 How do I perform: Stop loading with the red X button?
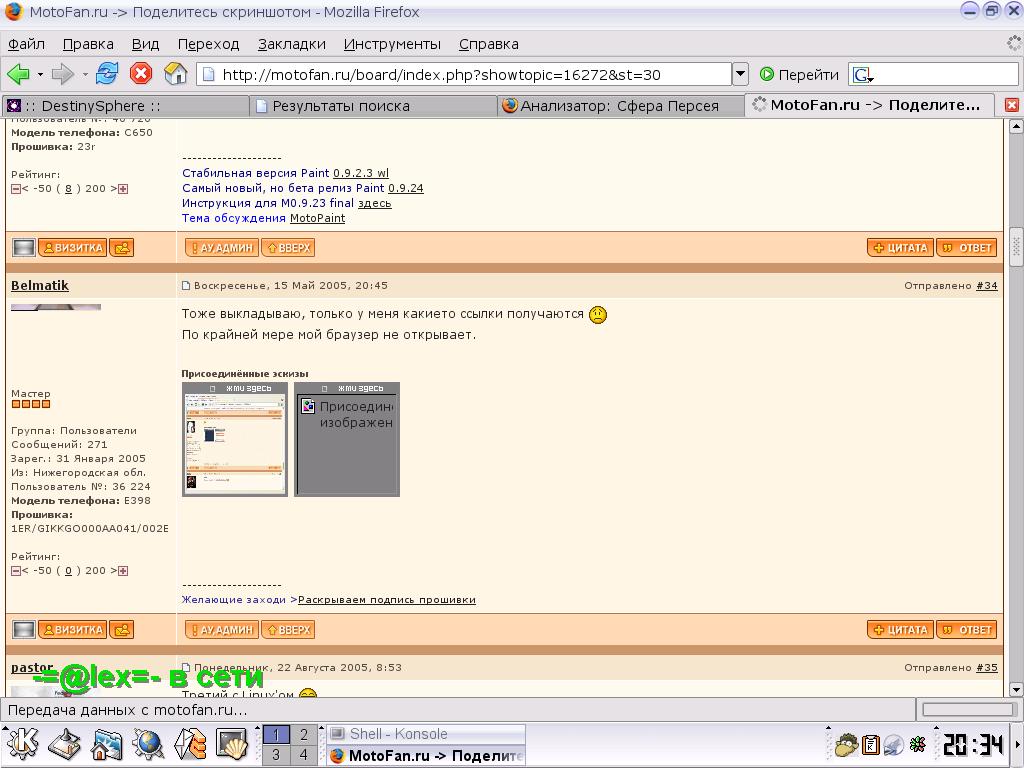140,73
